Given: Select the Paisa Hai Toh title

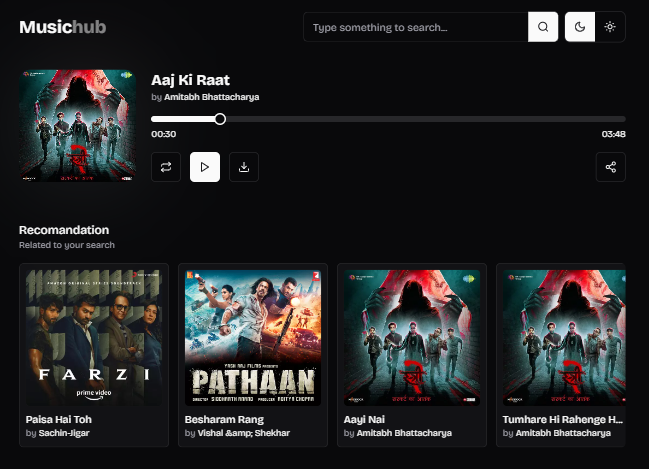Looking at the screenshot, I should [59, 419].
